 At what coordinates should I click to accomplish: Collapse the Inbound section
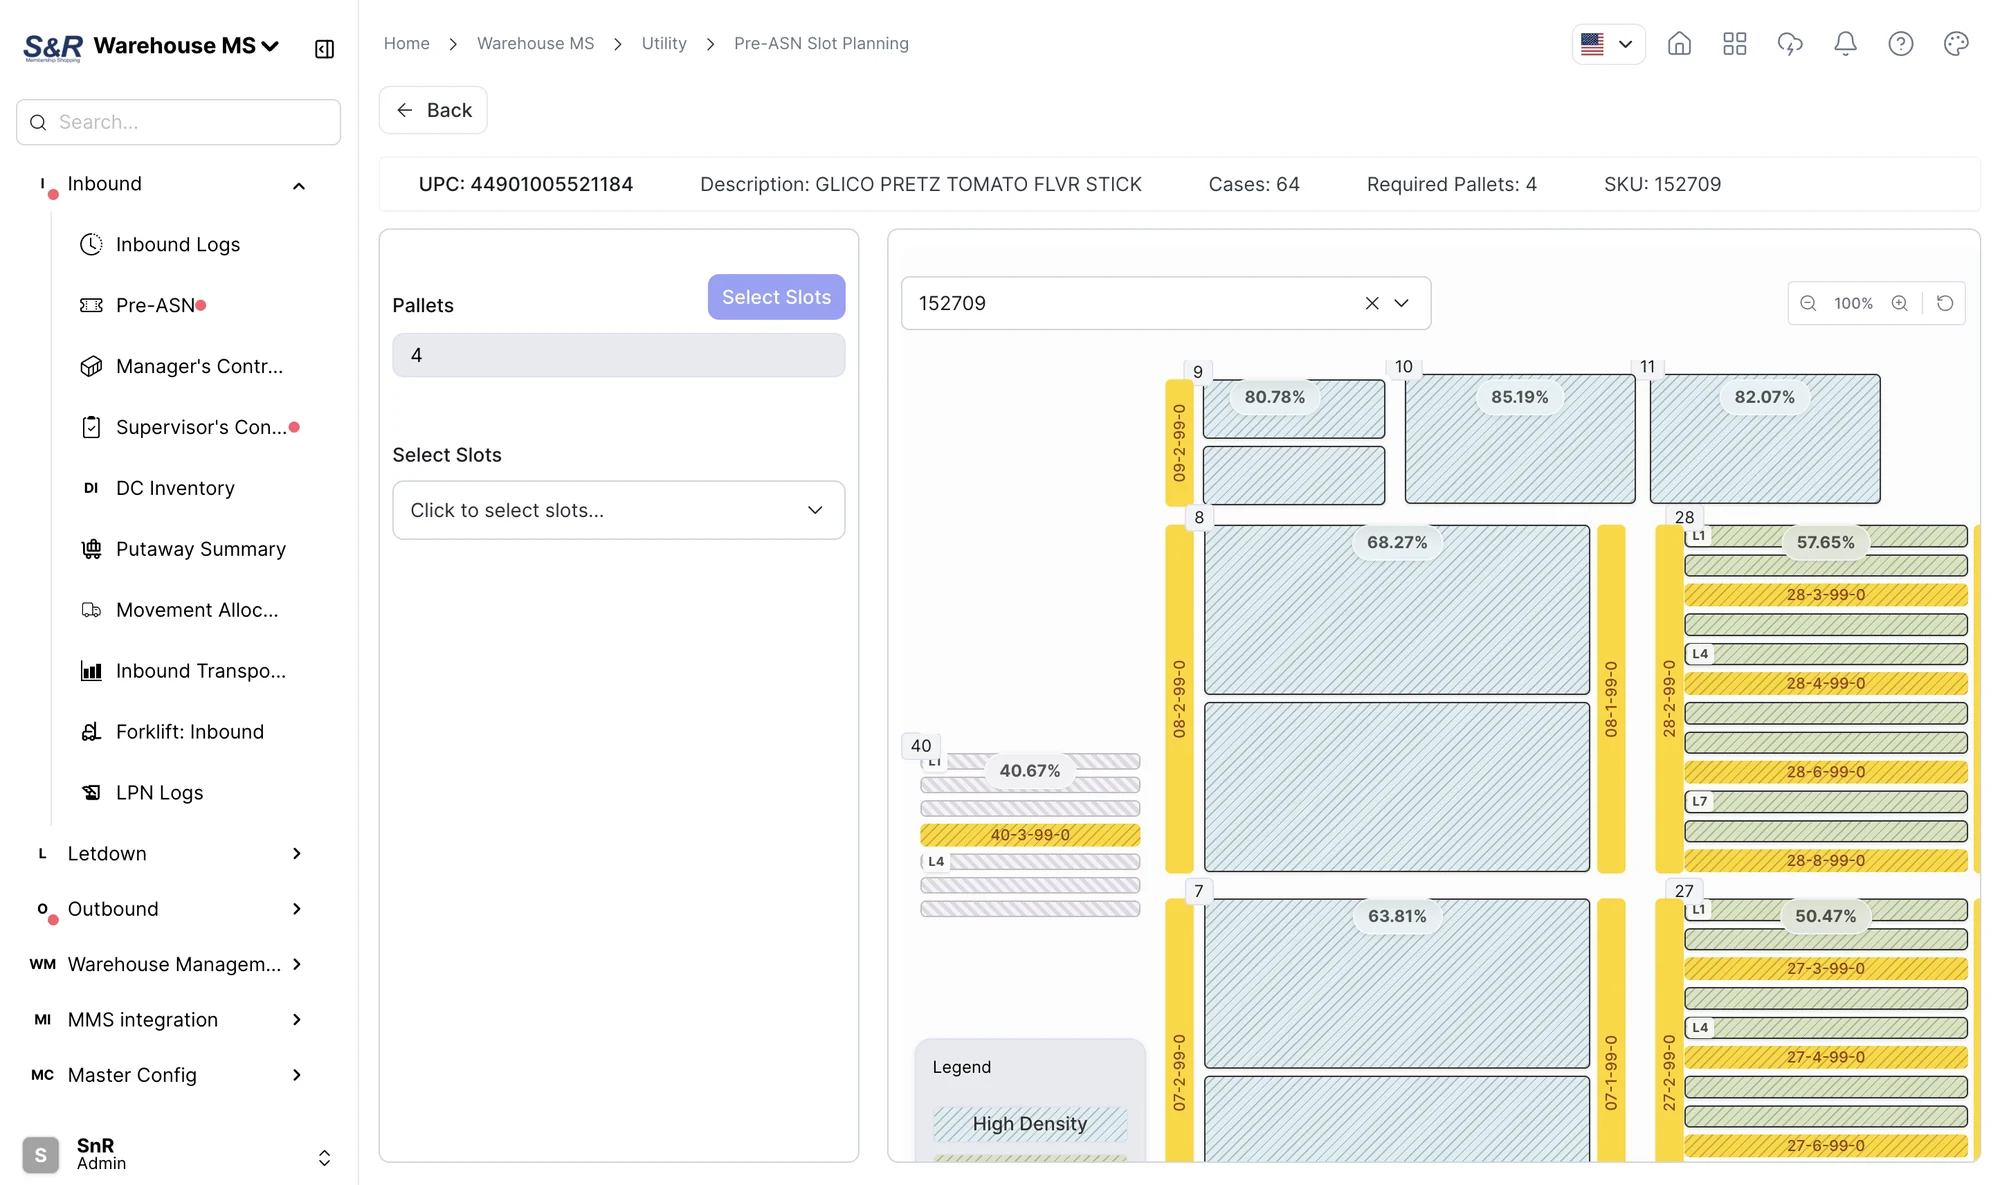[x=299, y=185]
